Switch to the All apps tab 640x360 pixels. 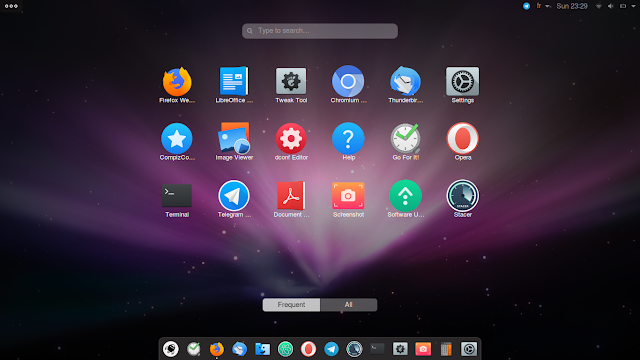coord(349,305)
